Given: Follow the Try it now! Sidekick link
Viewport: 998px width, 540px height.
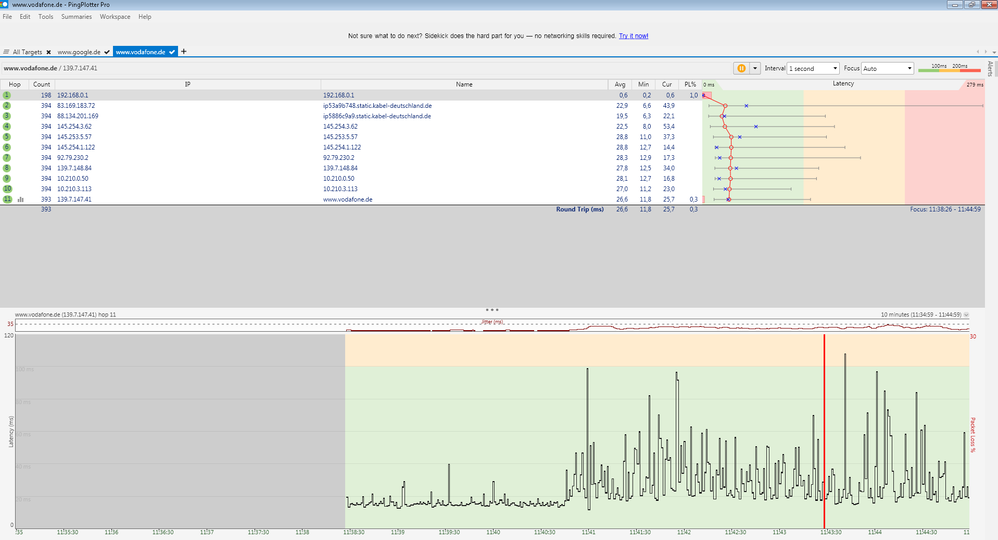Looking at the screenshot, I should (x=633, y=36).
